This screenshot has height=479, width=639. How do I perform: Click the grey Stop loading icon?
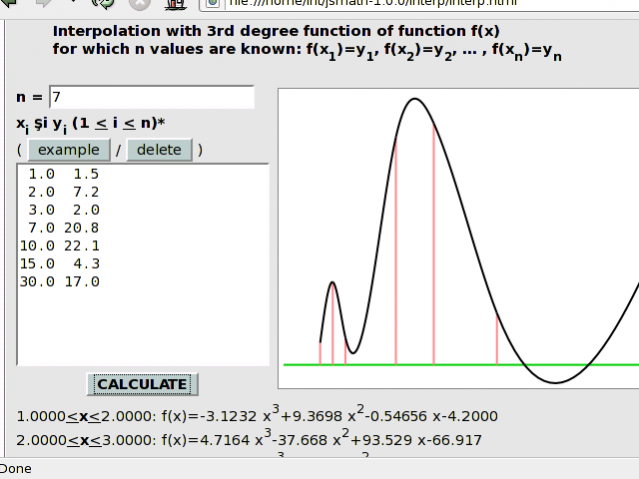139,3
